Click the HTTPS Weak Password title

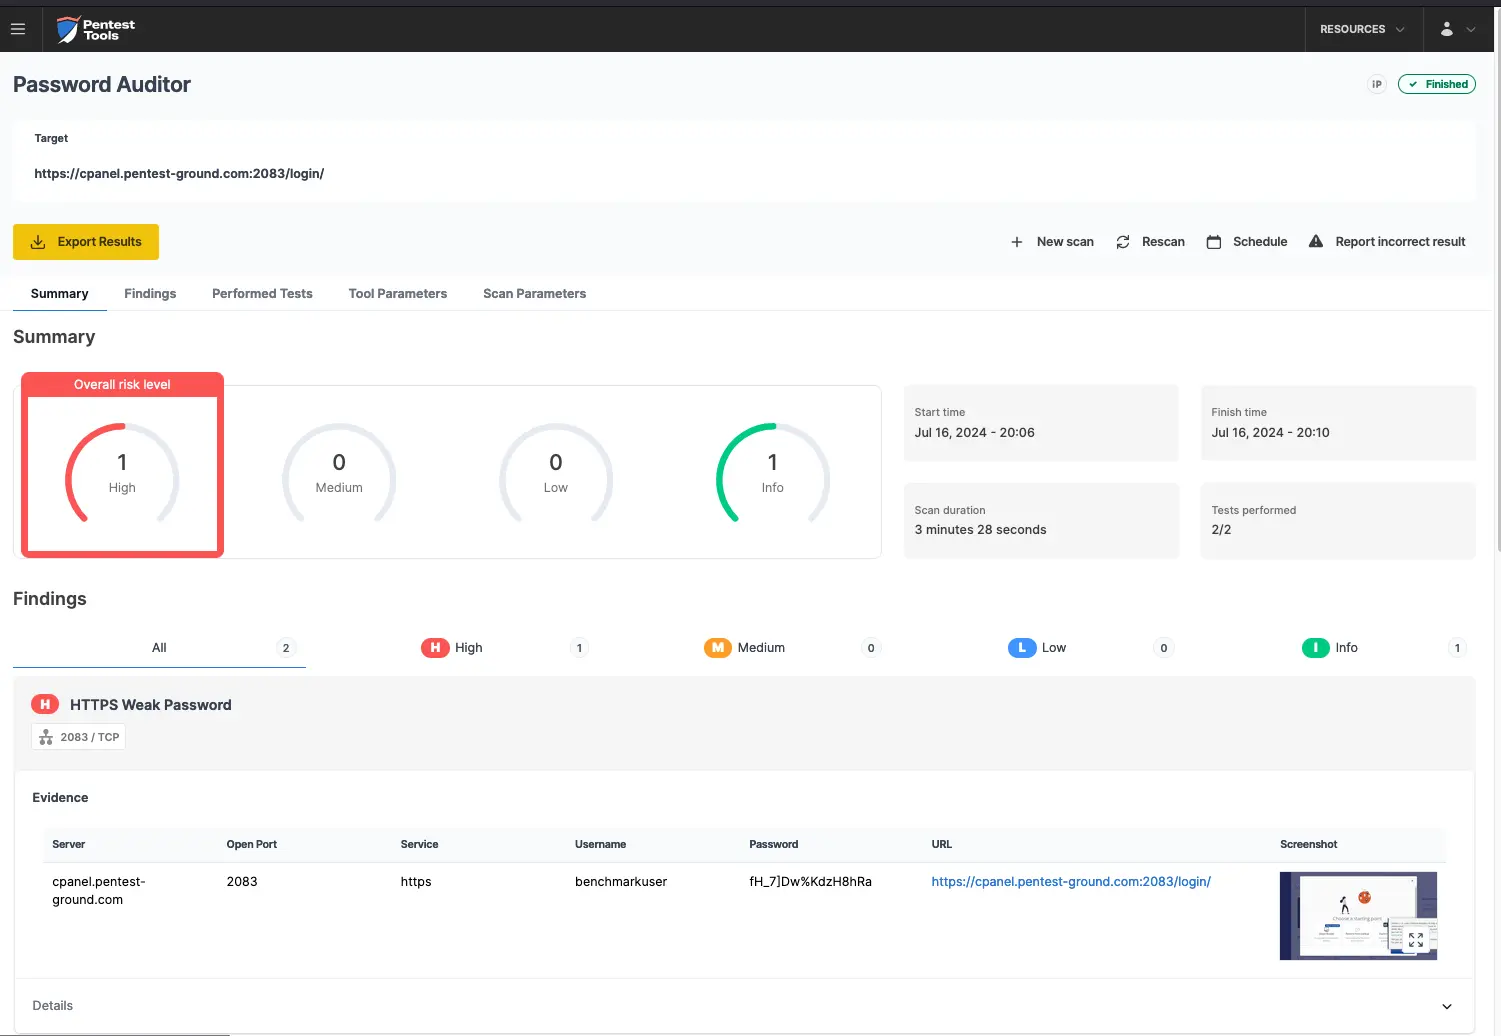coord(151,705)
